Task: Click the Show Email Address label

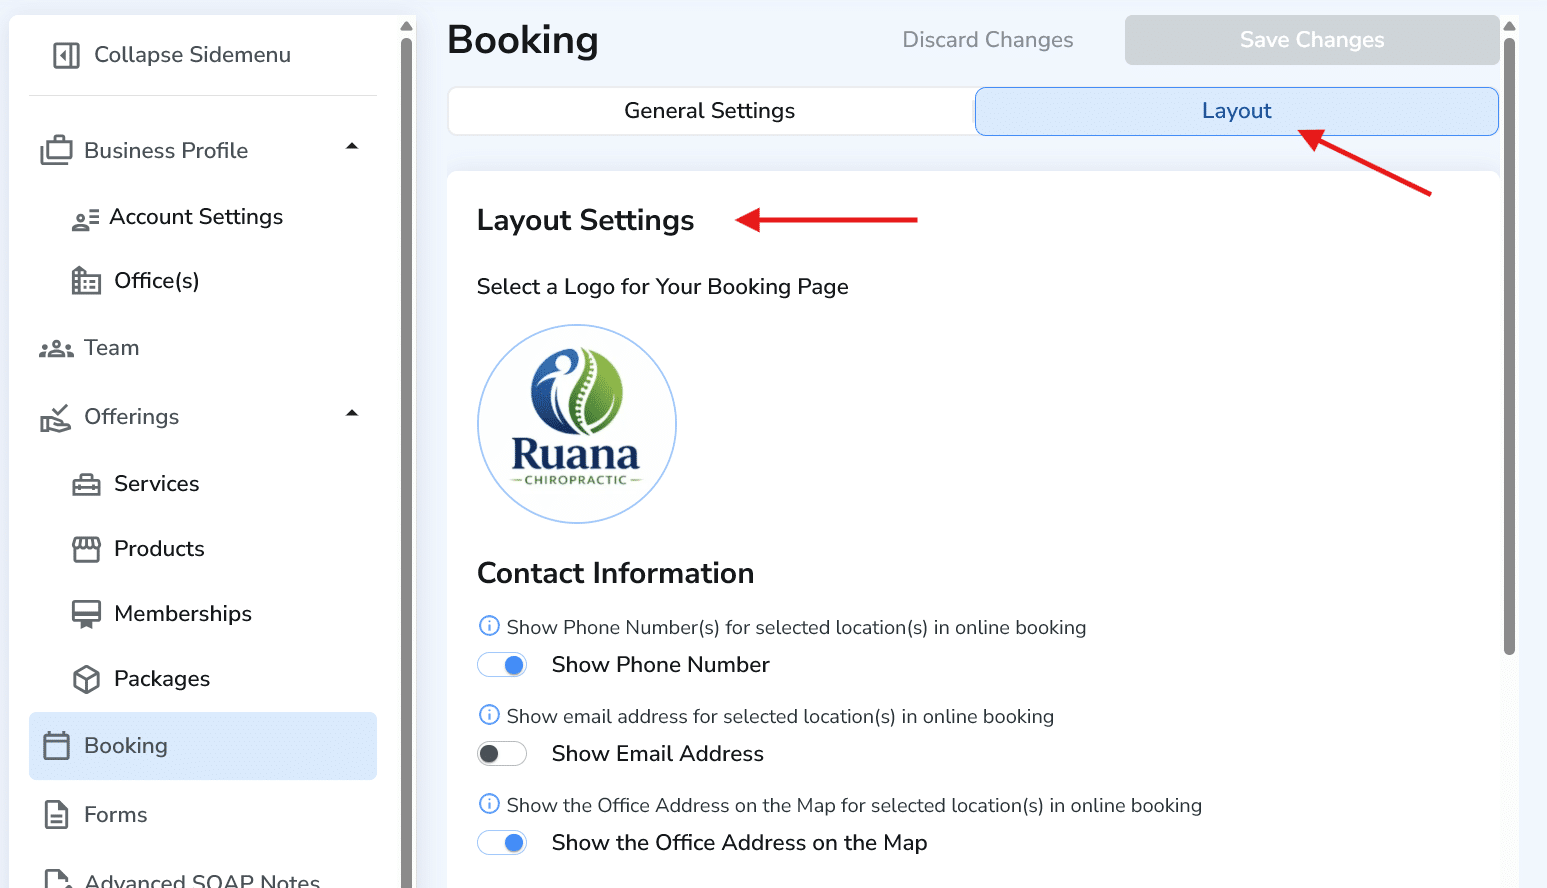Action: pyautogui.click(x=657, y=754)
